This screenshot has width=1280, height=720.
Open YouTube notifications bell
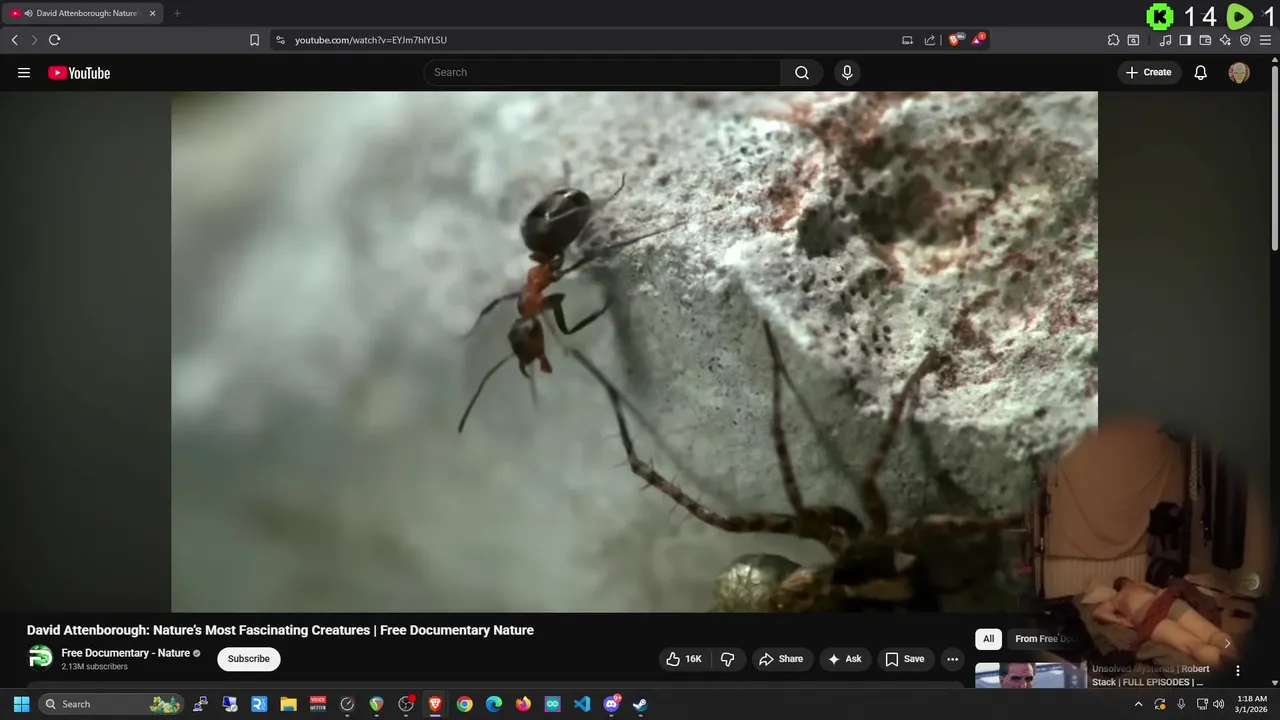pyautogui.click(x=1201, y=72)
